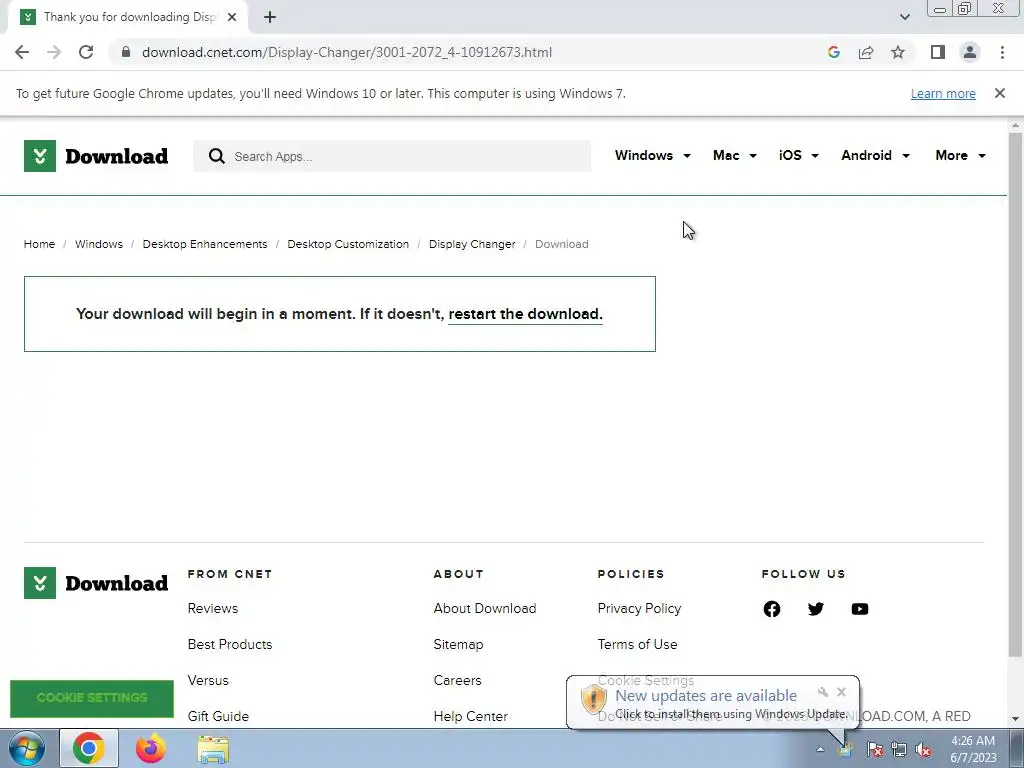Open Terms of Use link
The width and height of the screenshot is (1024, 768).
point(637,644)
